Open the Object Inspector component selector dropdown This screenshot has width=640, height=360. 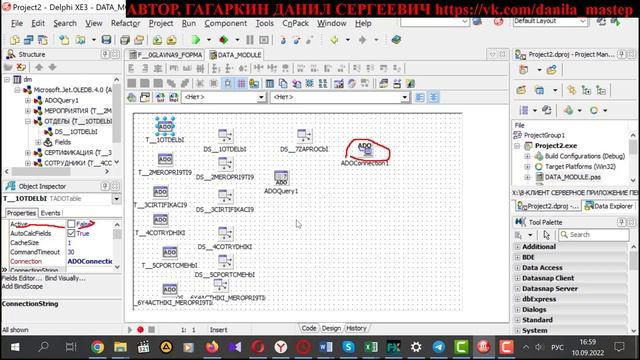click(116, 199)
